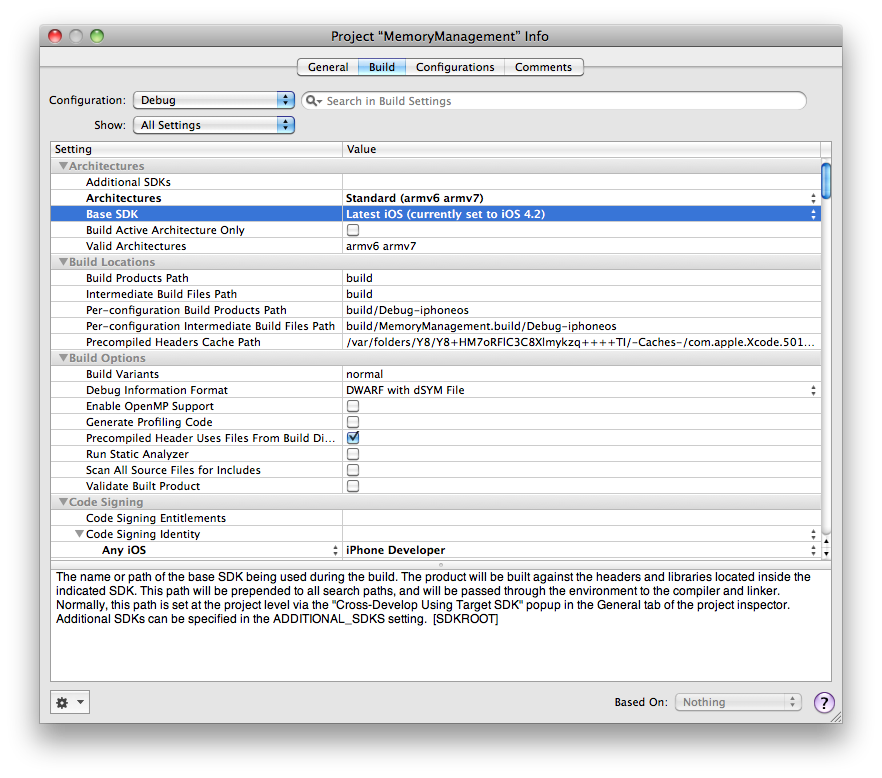882x778 pixels.
Task: Click the Value column header
Action: pos(582,149)
